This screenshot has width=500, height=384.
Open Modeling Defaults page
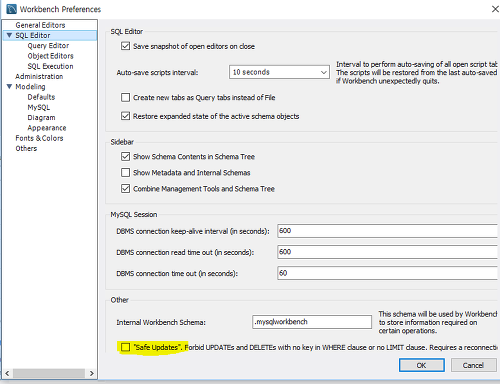41,97
